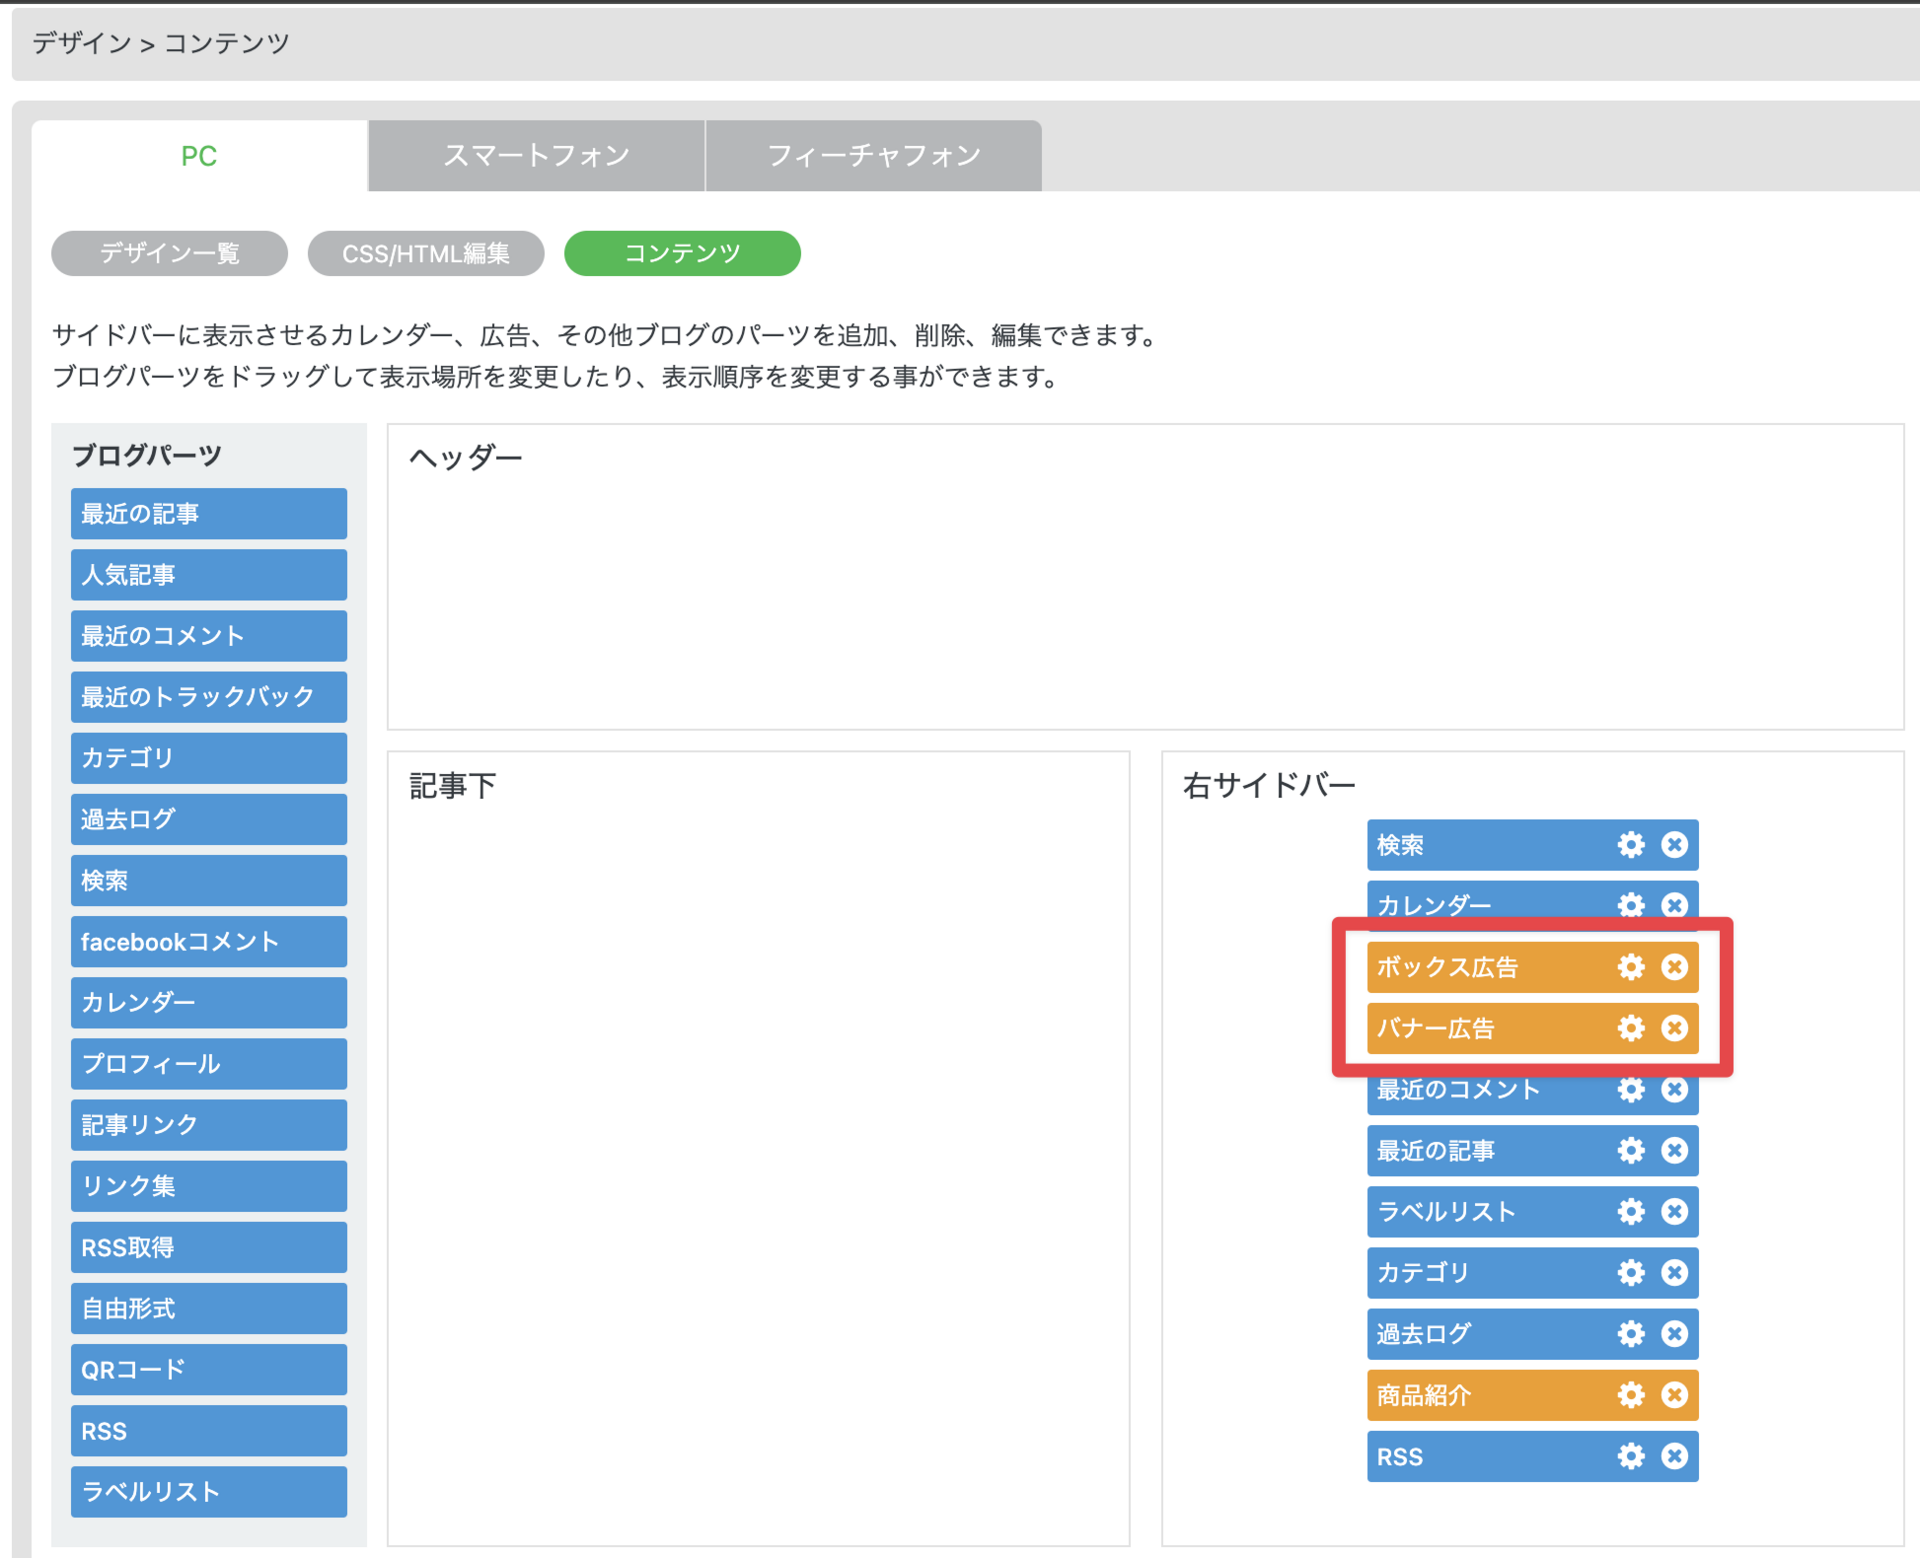This screenshot has width=1920, height=1558.
Task: Select the QRコード blog part
Action: pyautogui.click(x=208, y=1369)
